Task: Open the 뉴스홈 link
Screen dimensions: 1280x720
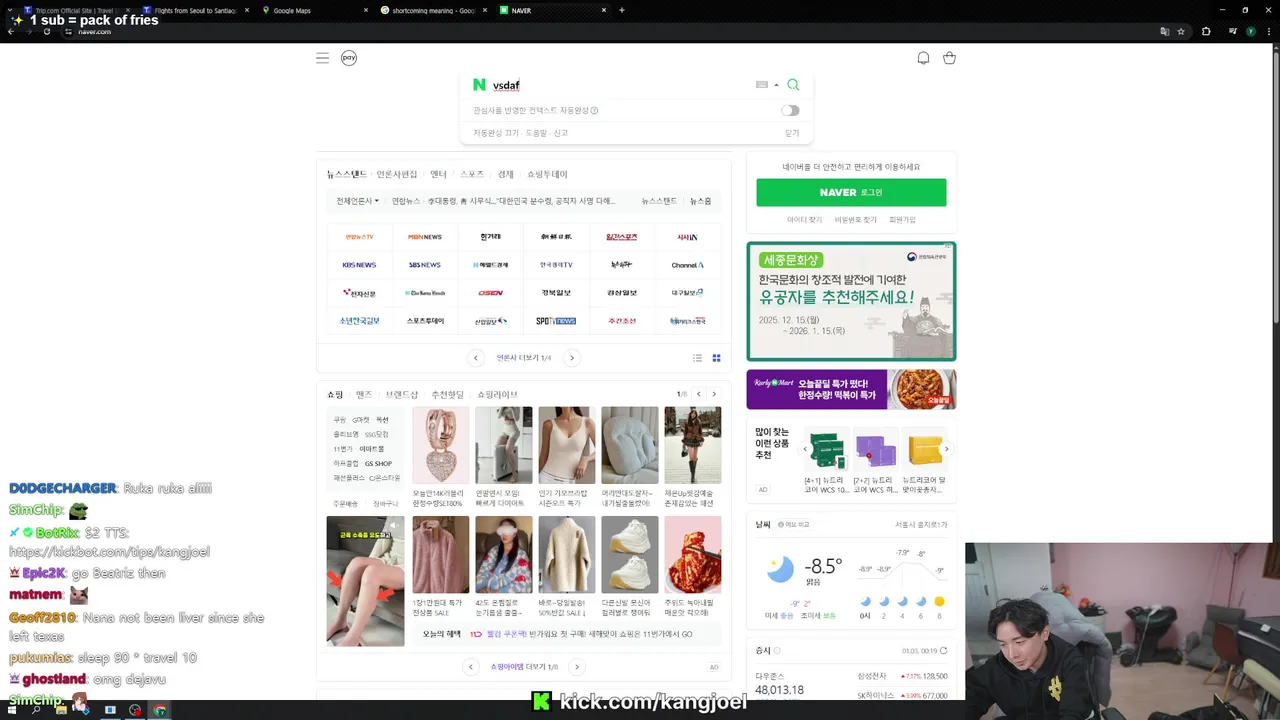Action: (x=700, y=201)
